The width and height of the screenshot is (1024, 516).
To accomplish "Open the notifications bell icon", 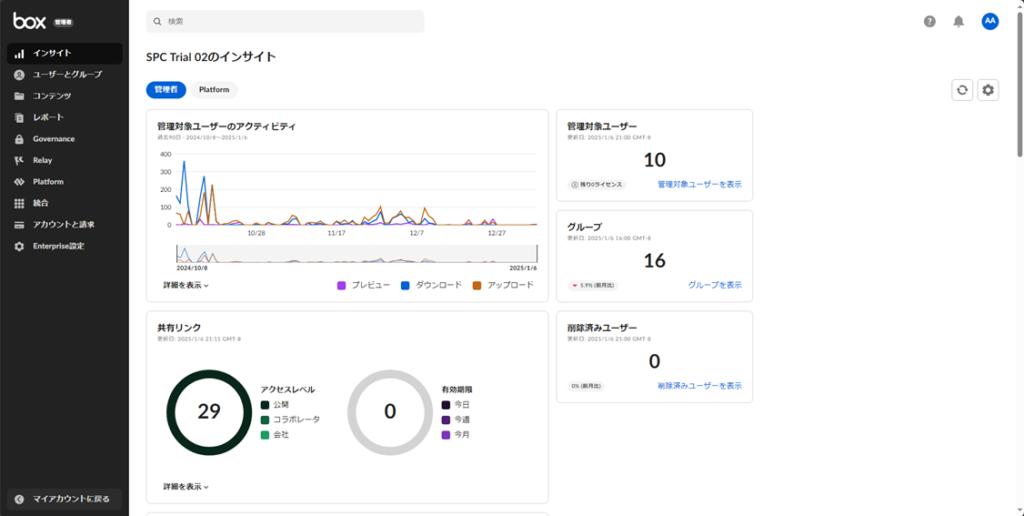I will [x=959, y=21].
